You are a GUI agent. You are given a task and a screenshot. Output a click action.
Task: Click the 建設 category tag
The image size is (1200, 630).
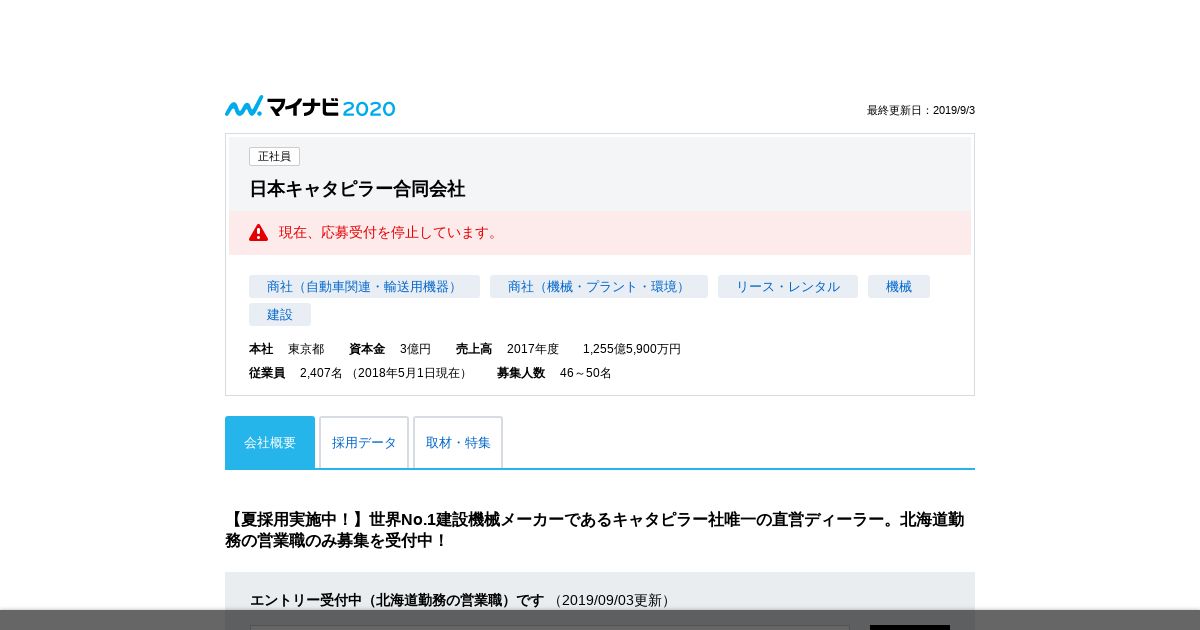click(x=280, y=315)
